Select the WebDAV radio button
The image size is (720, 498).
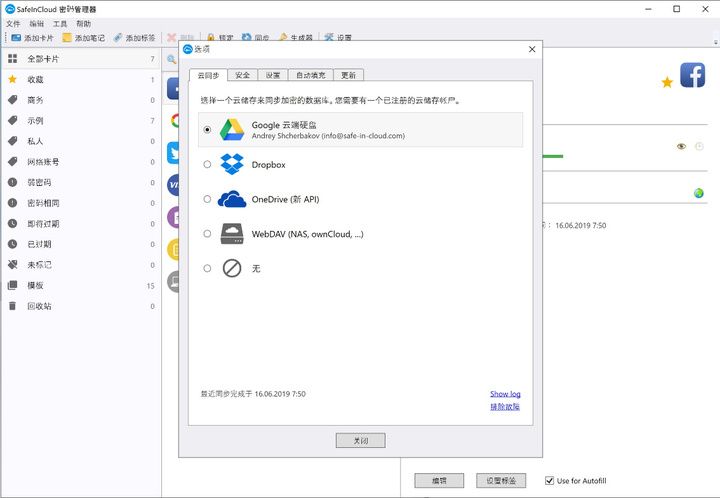[x=208, y=234]
